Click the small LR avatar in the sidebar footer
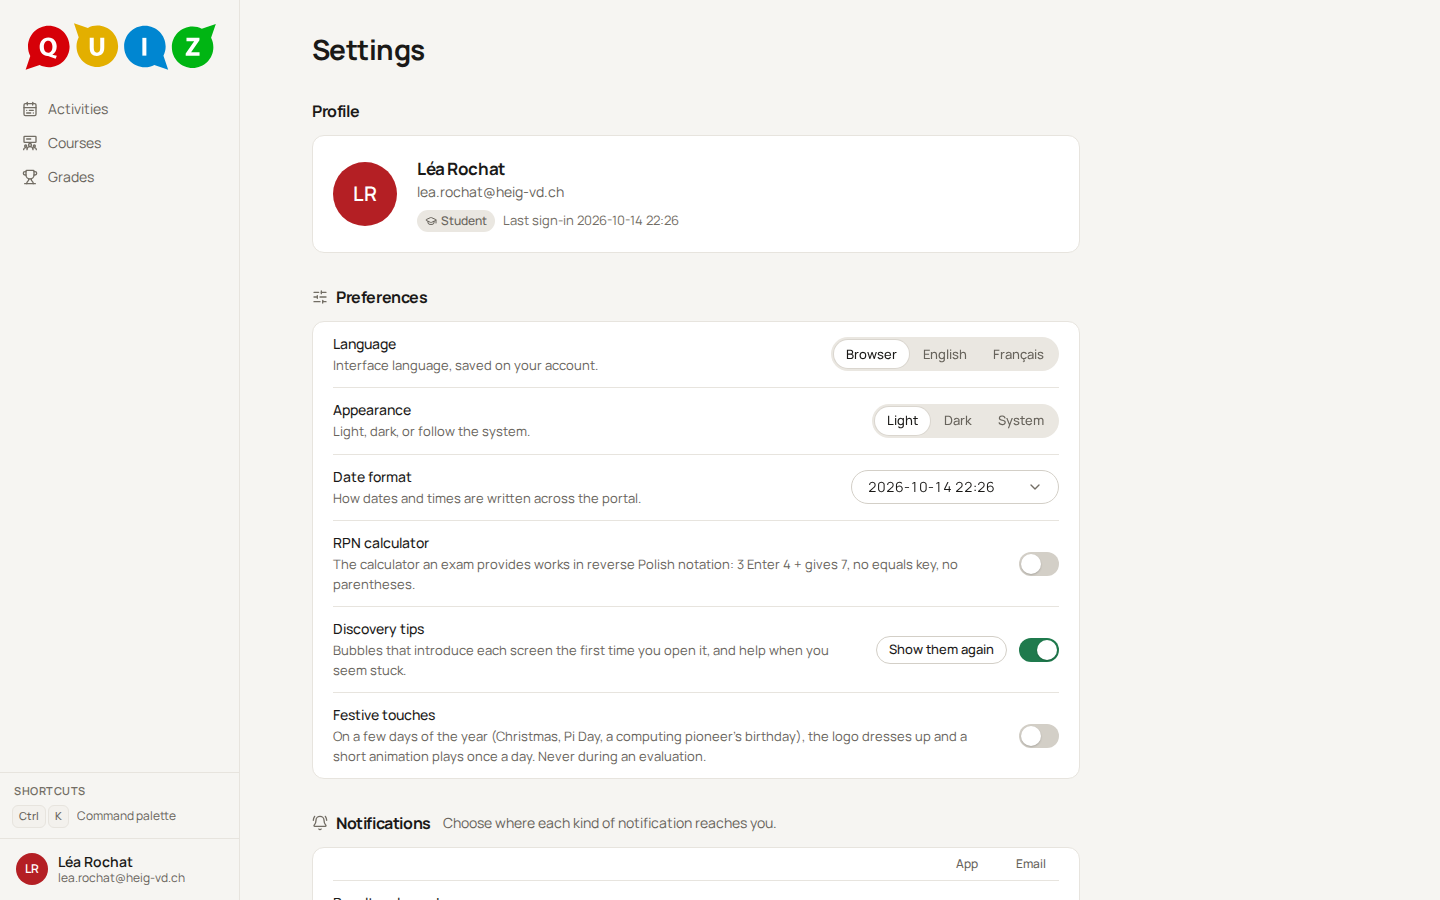This screenshot has height=900, width=1440. pyautogui.click(x=32, y=869)
